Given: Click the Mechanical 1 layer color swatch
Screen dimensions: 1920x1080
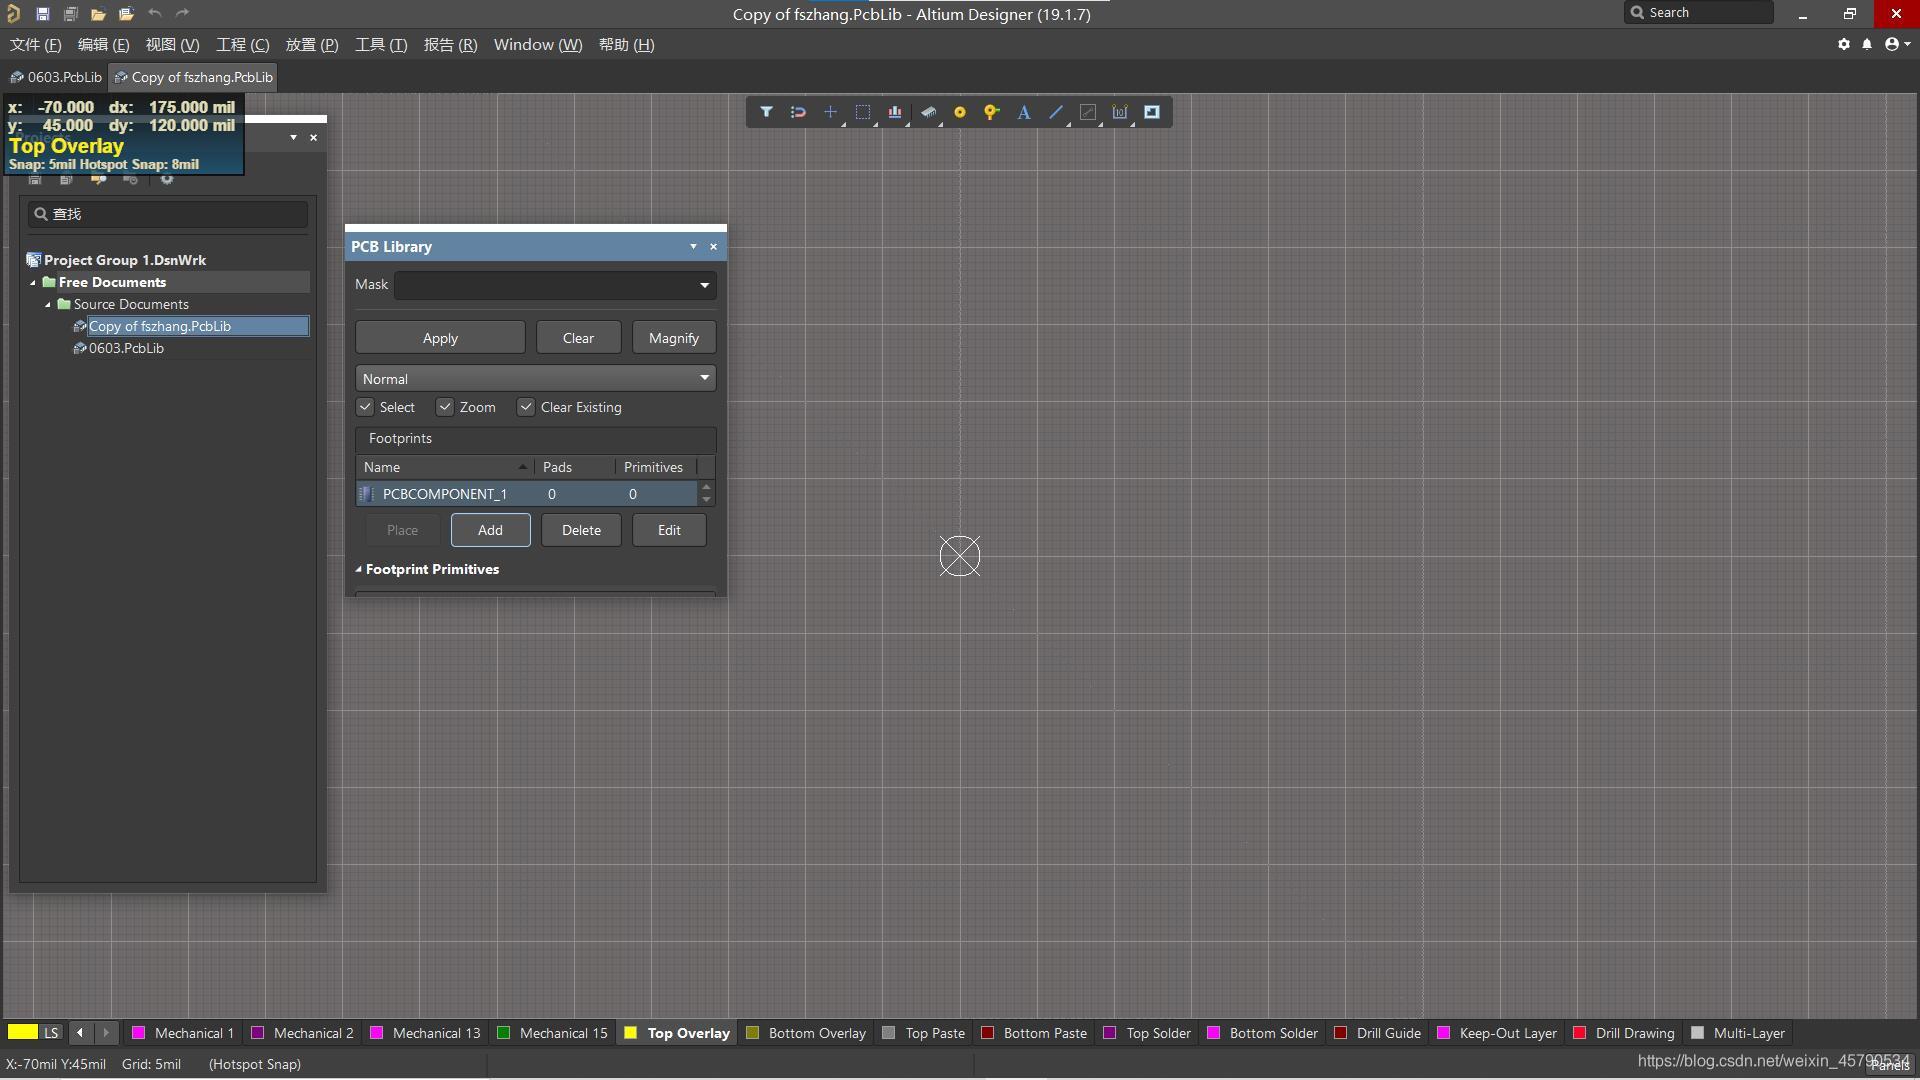Looking at the screenshot, I should [139, 1033].
